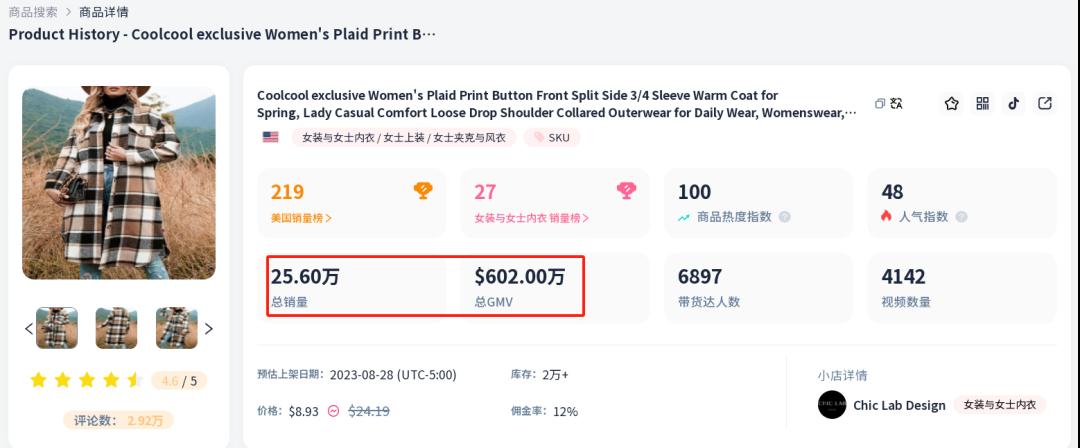Show previous product thumbnails arrow

28,328
